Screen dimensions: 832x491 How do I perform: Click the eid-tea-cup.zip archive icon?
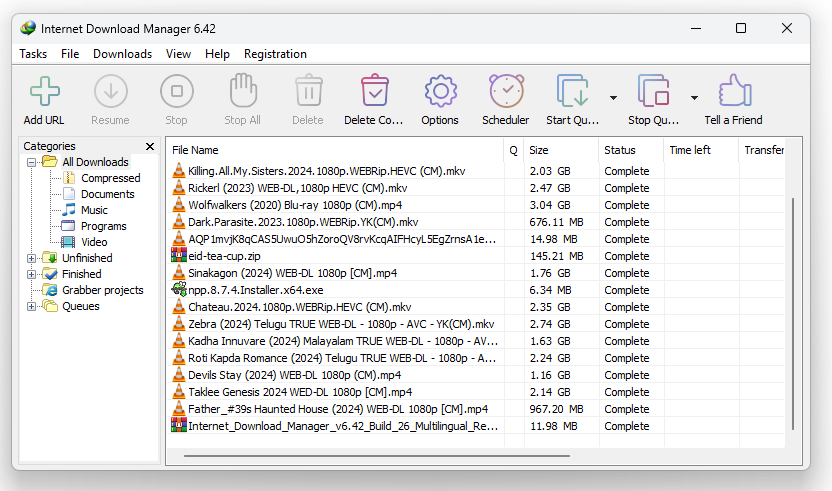click(x=179, y=256)
